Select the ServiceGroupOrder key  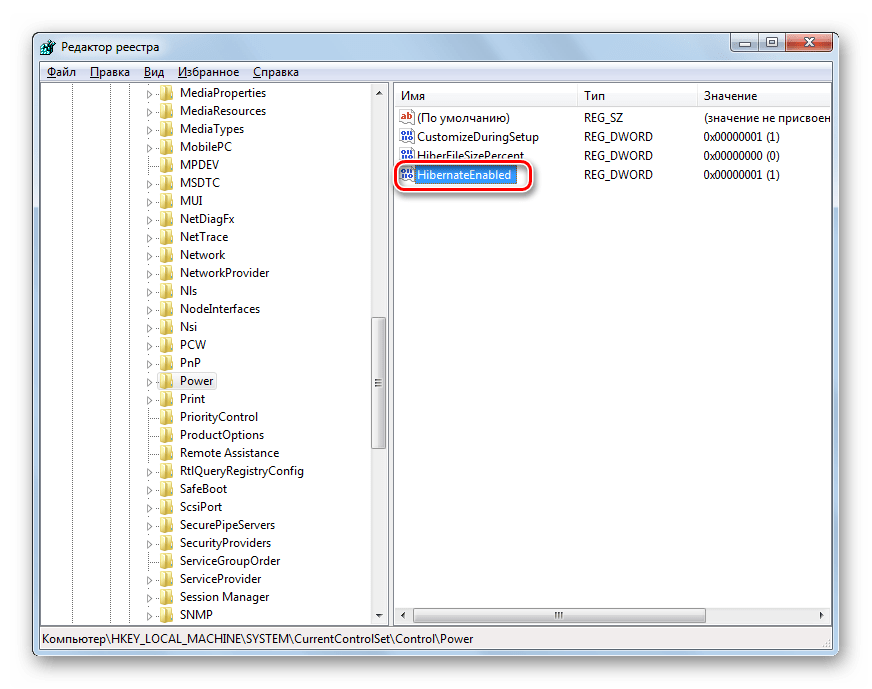tap(230, 561)
